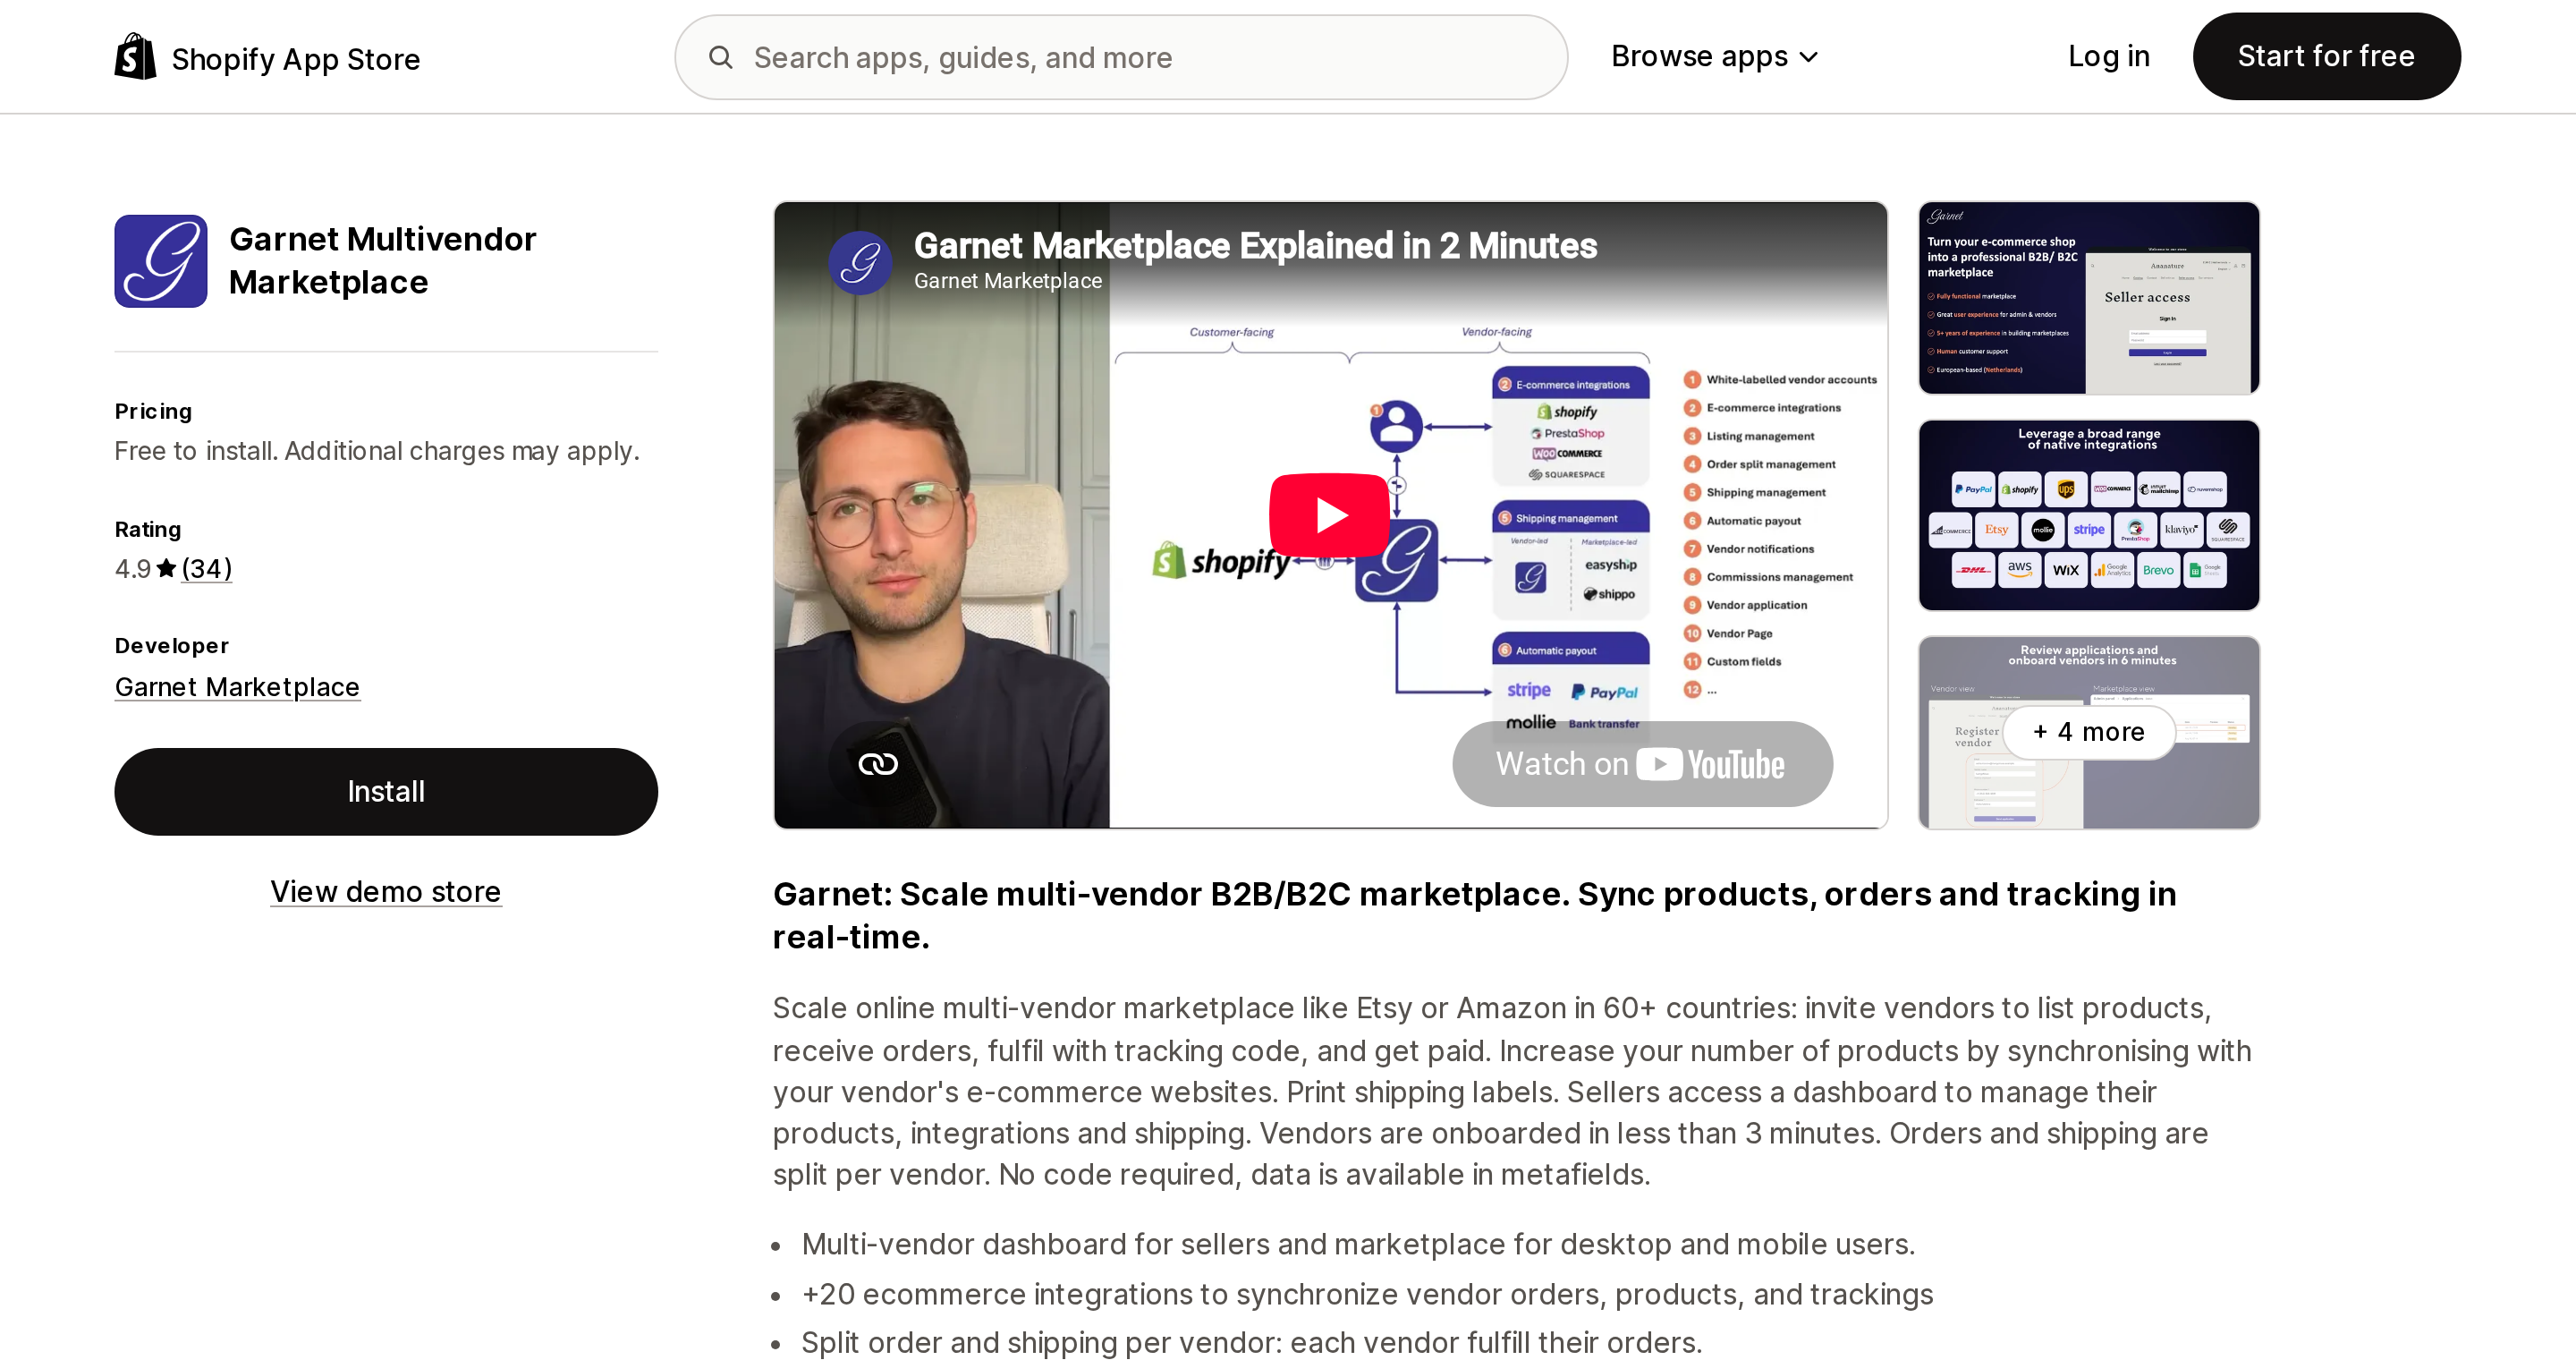Open the video title link
2576x1360 pixels.
pyautogui.click(x=1255, y=246)
